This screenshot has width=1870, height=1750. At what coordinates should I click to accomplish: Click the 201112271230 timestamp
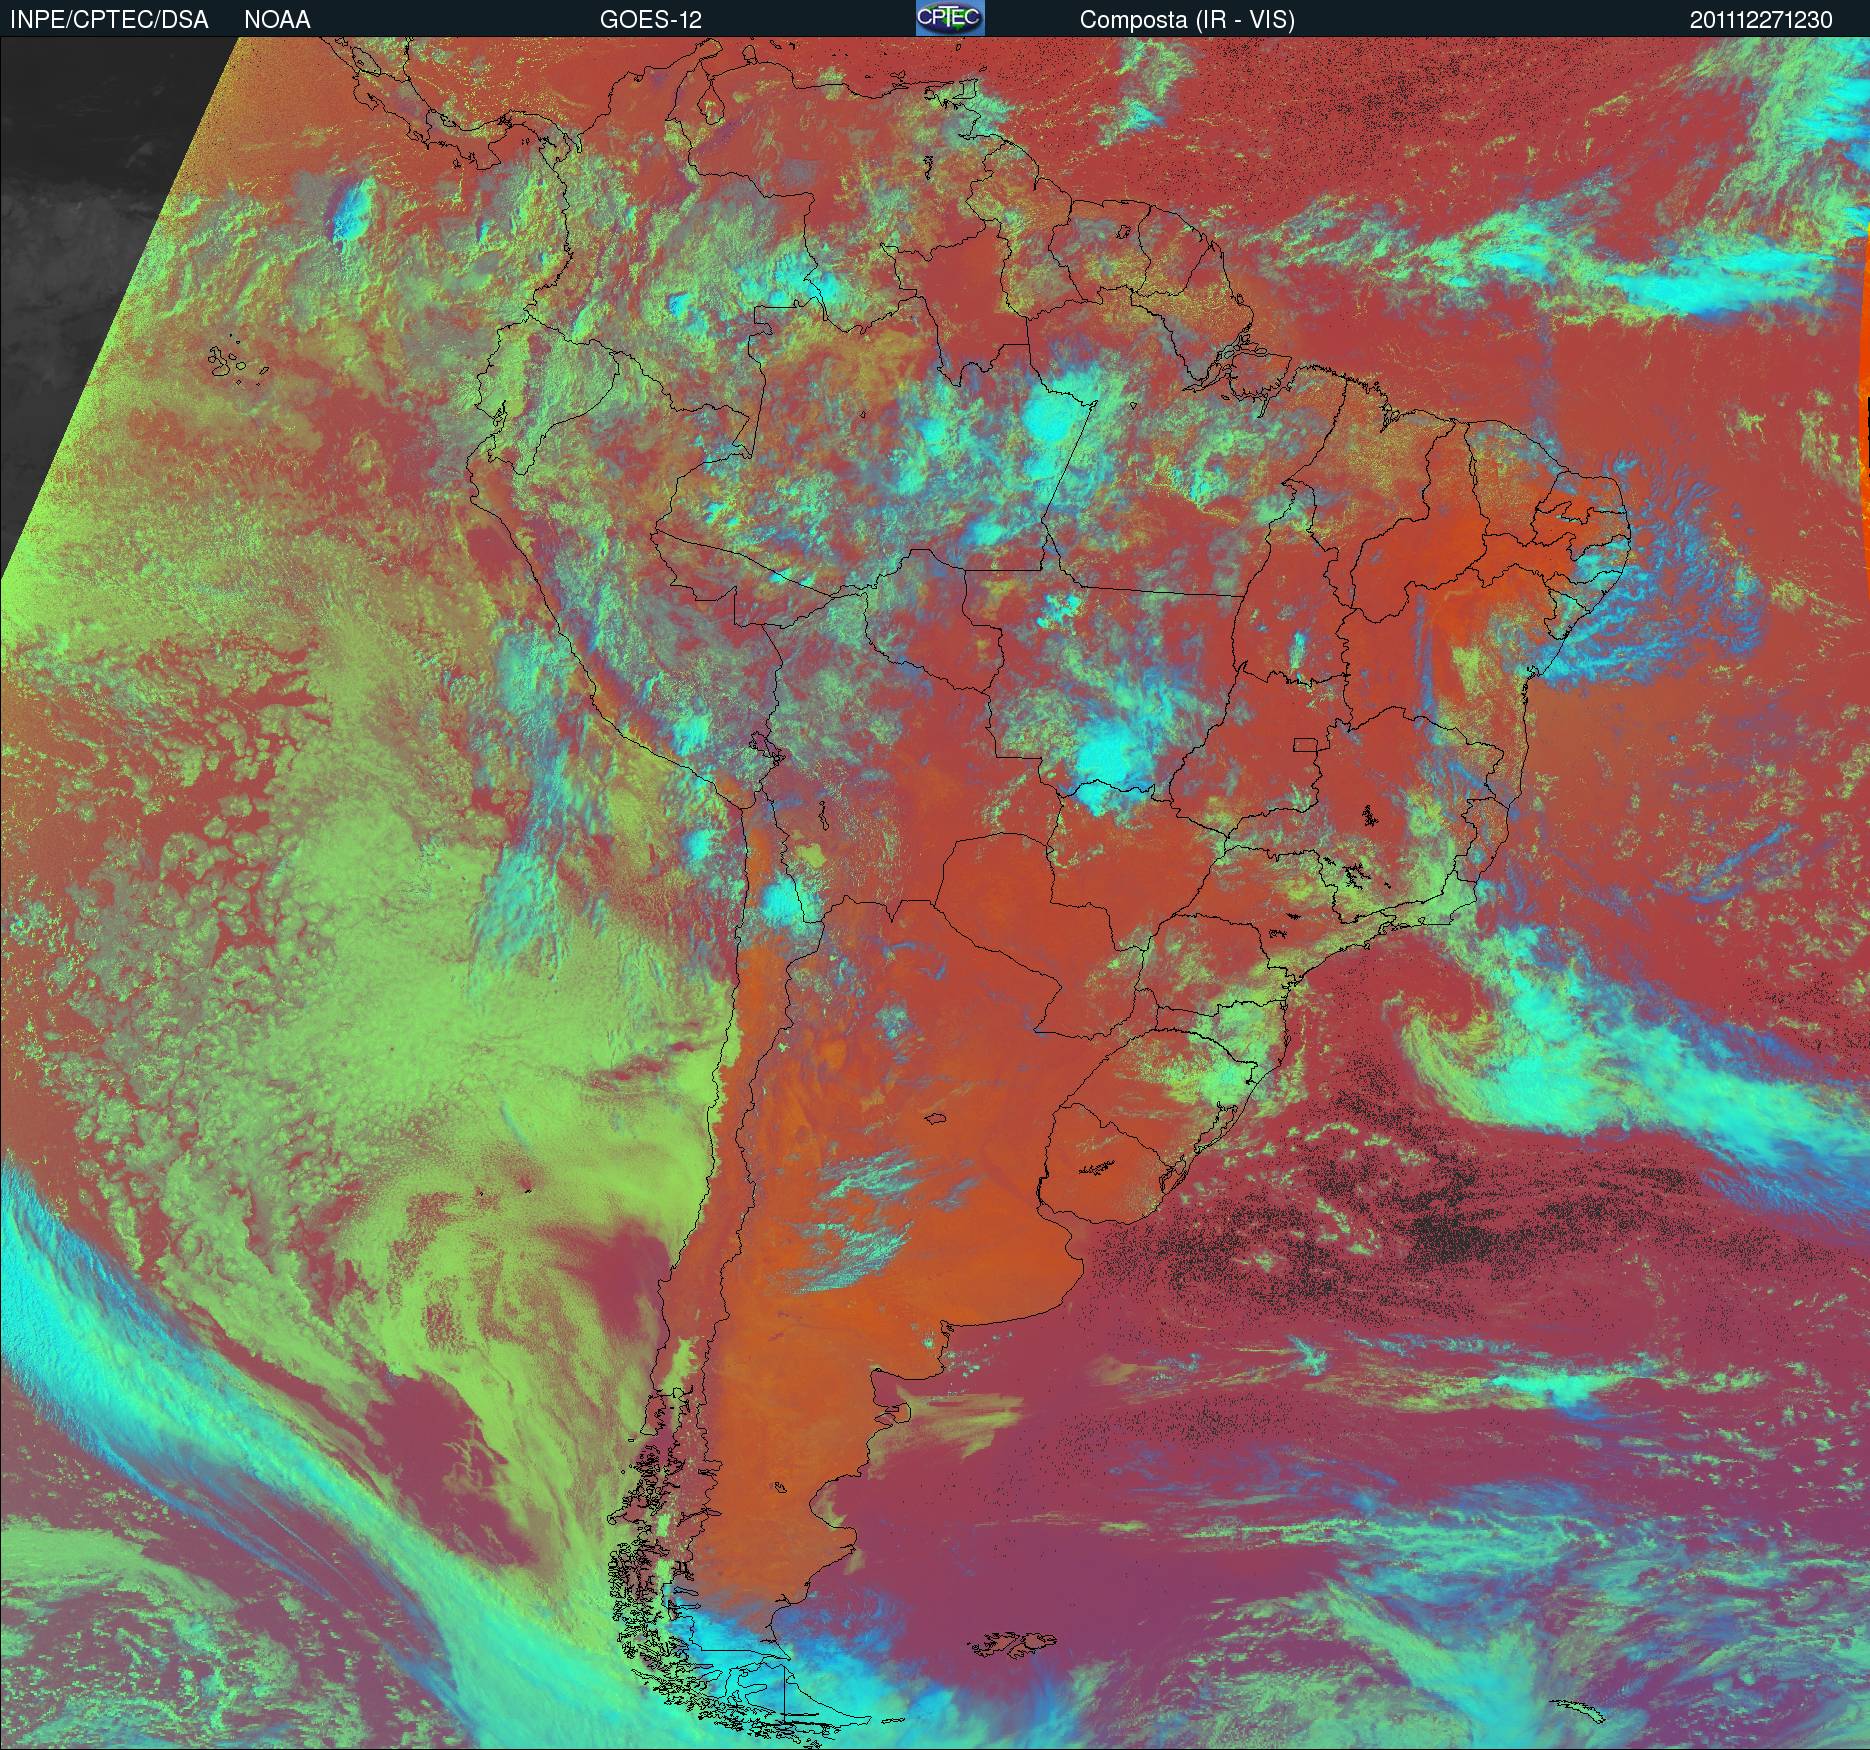pos(1762,20)
